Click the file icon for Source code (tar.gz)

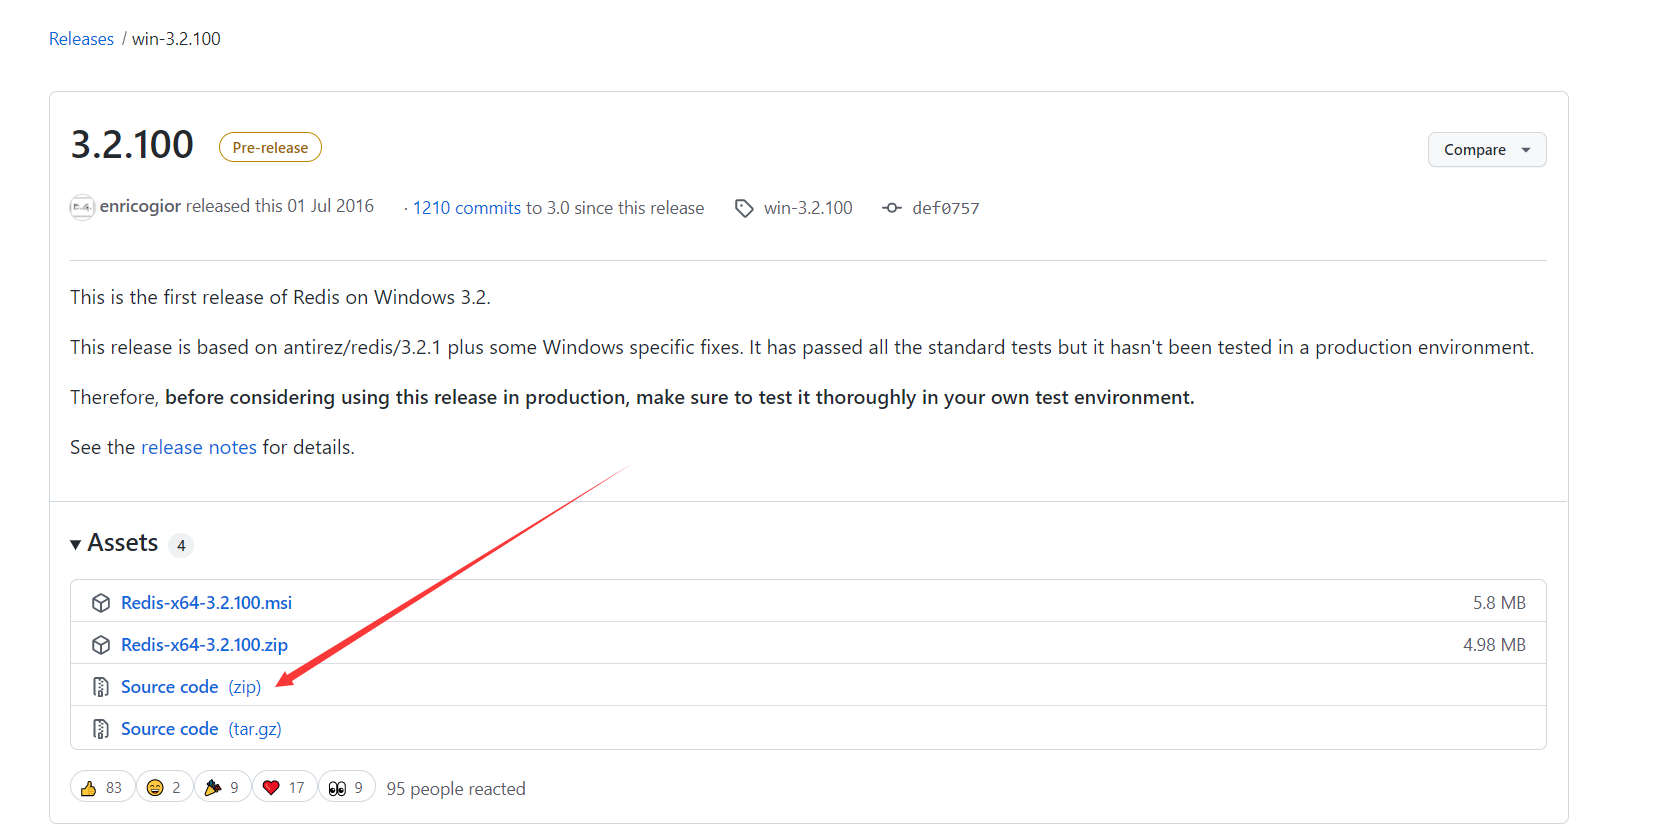pos(101,729)
